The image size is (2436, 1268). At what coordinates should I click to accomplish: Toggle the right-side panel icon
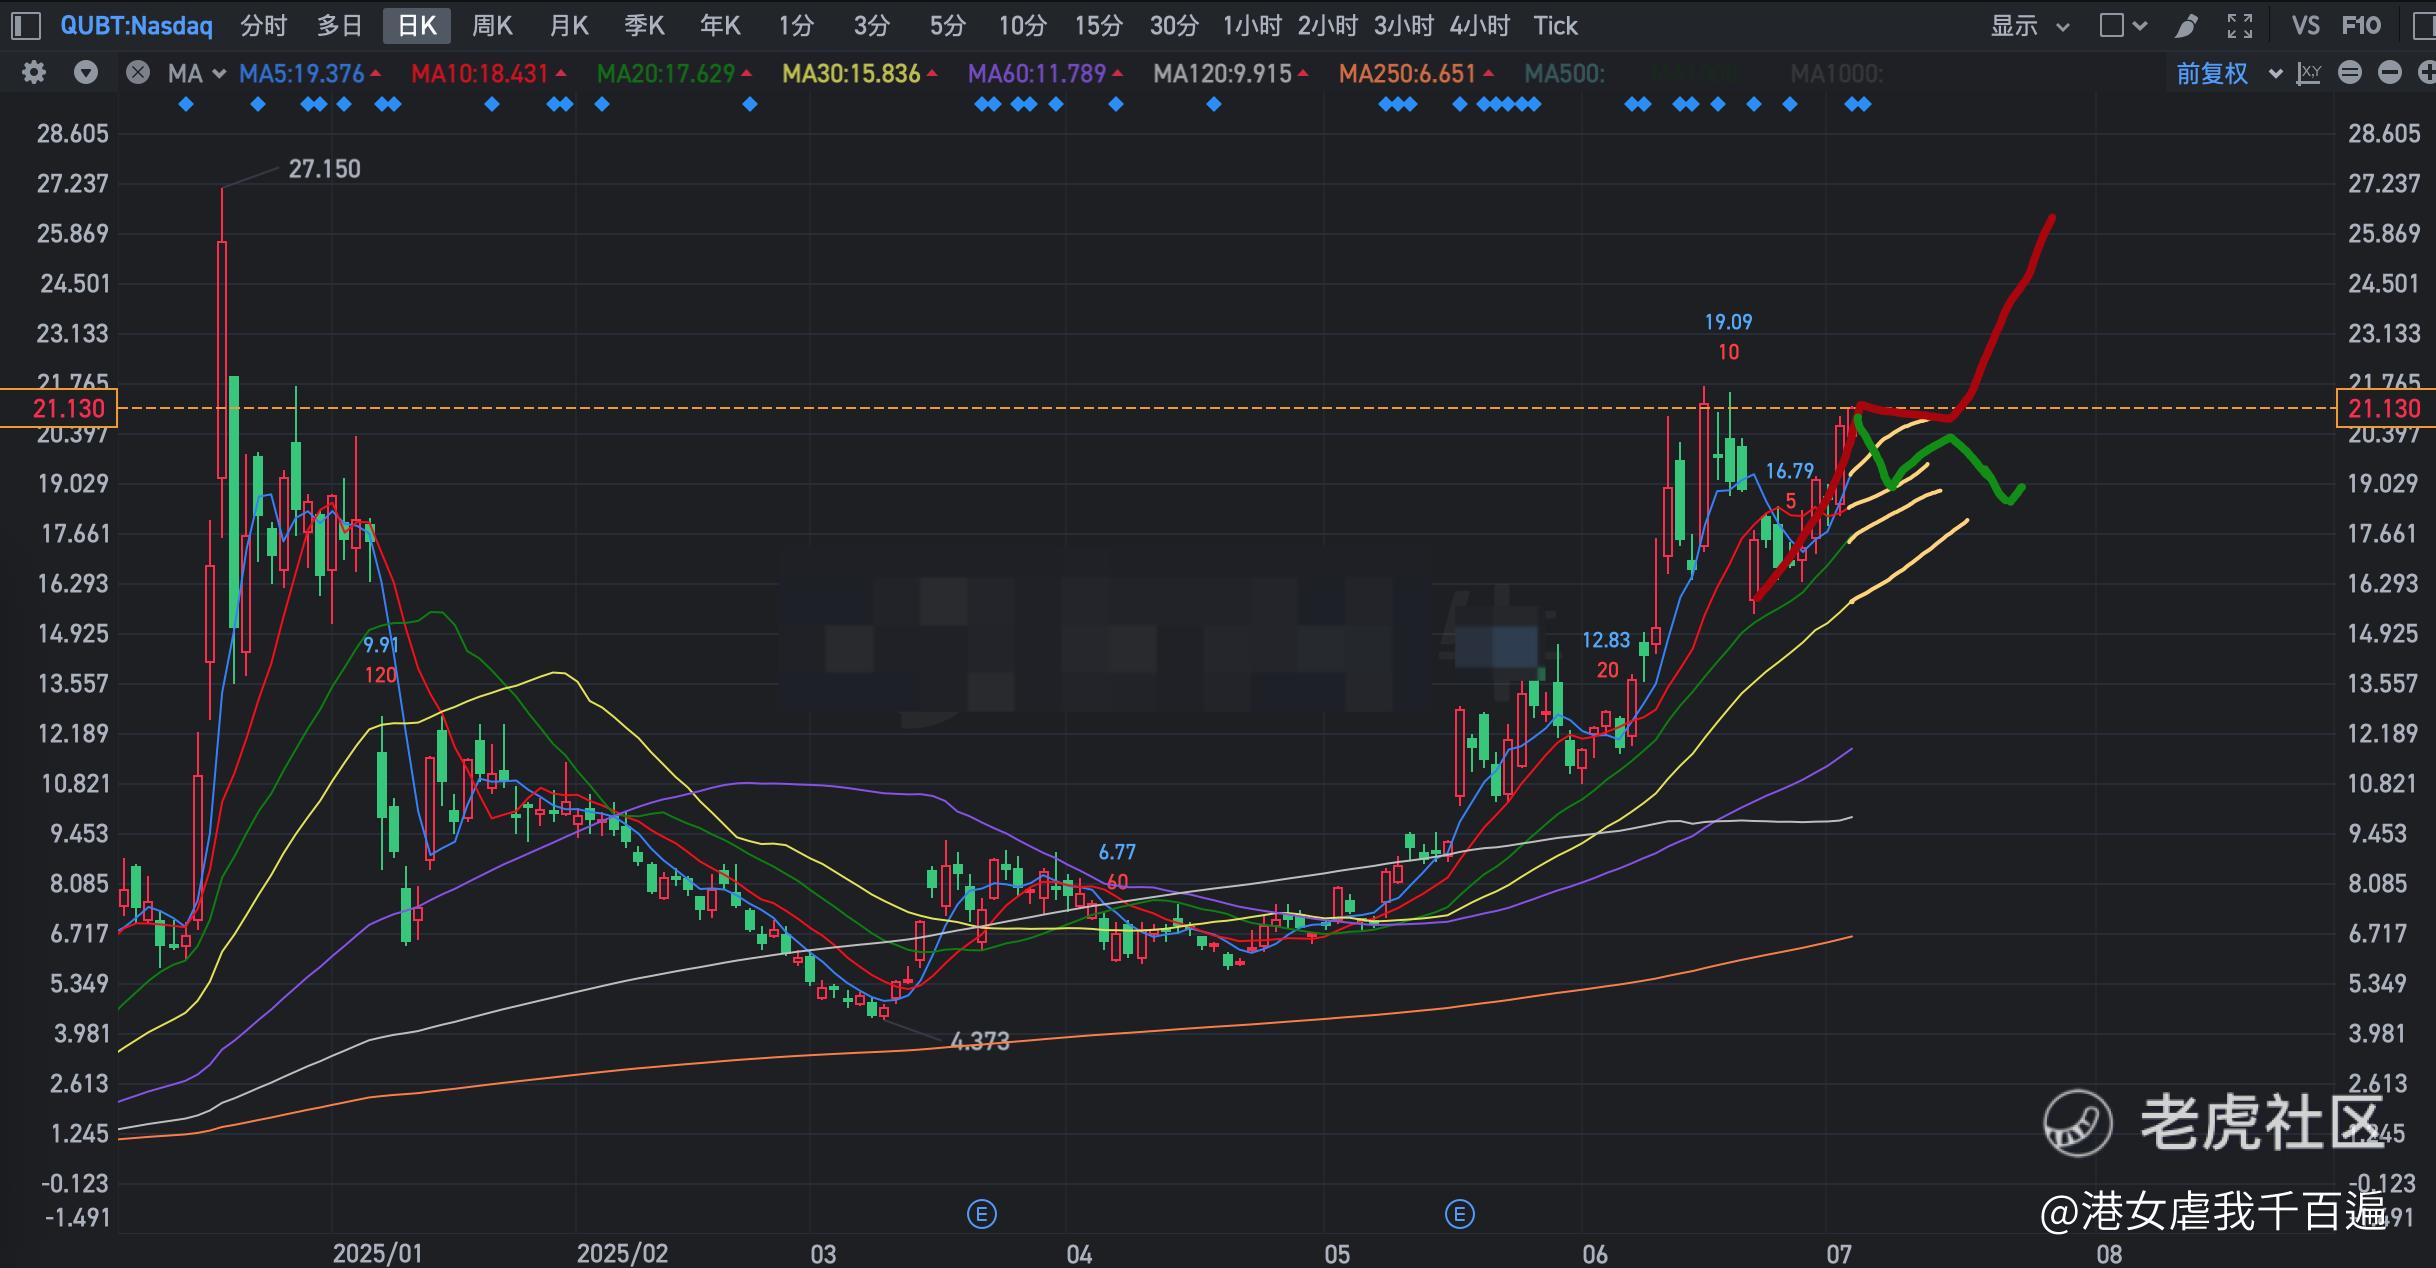(x=2424, y=26)
